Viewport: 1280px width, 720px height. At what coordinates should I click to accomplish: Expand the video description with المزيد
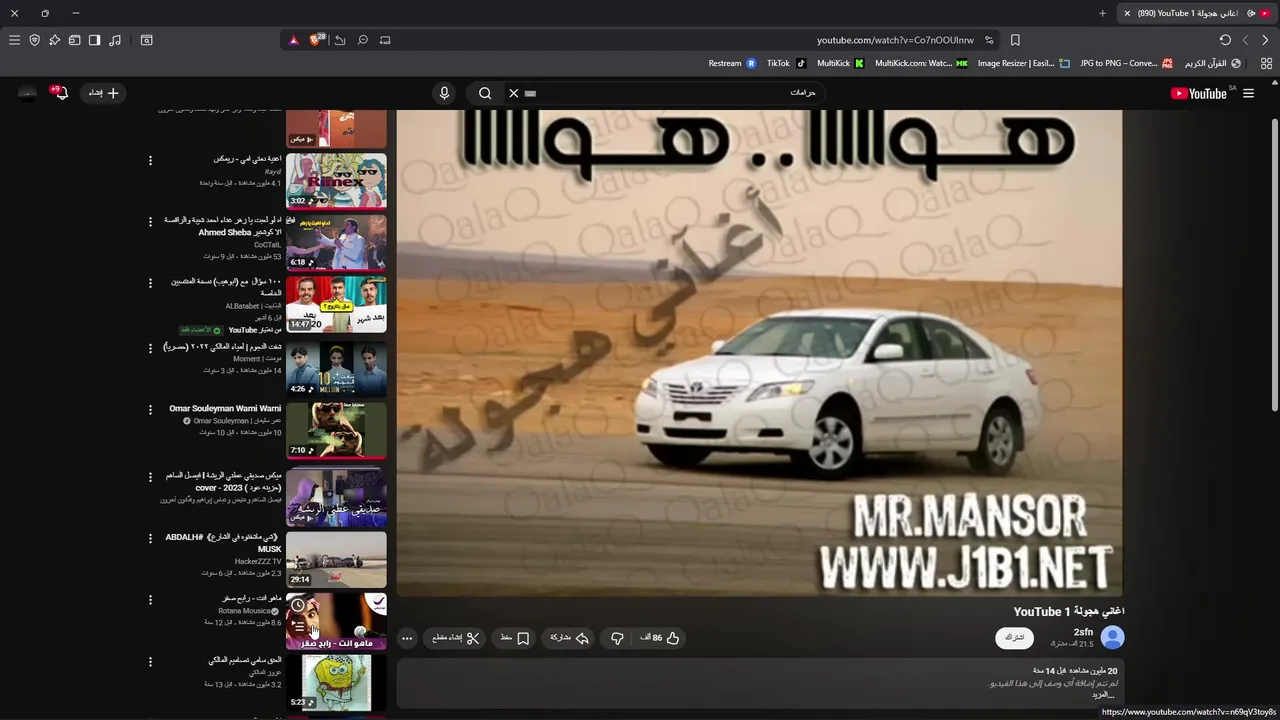click(1102, 694)
